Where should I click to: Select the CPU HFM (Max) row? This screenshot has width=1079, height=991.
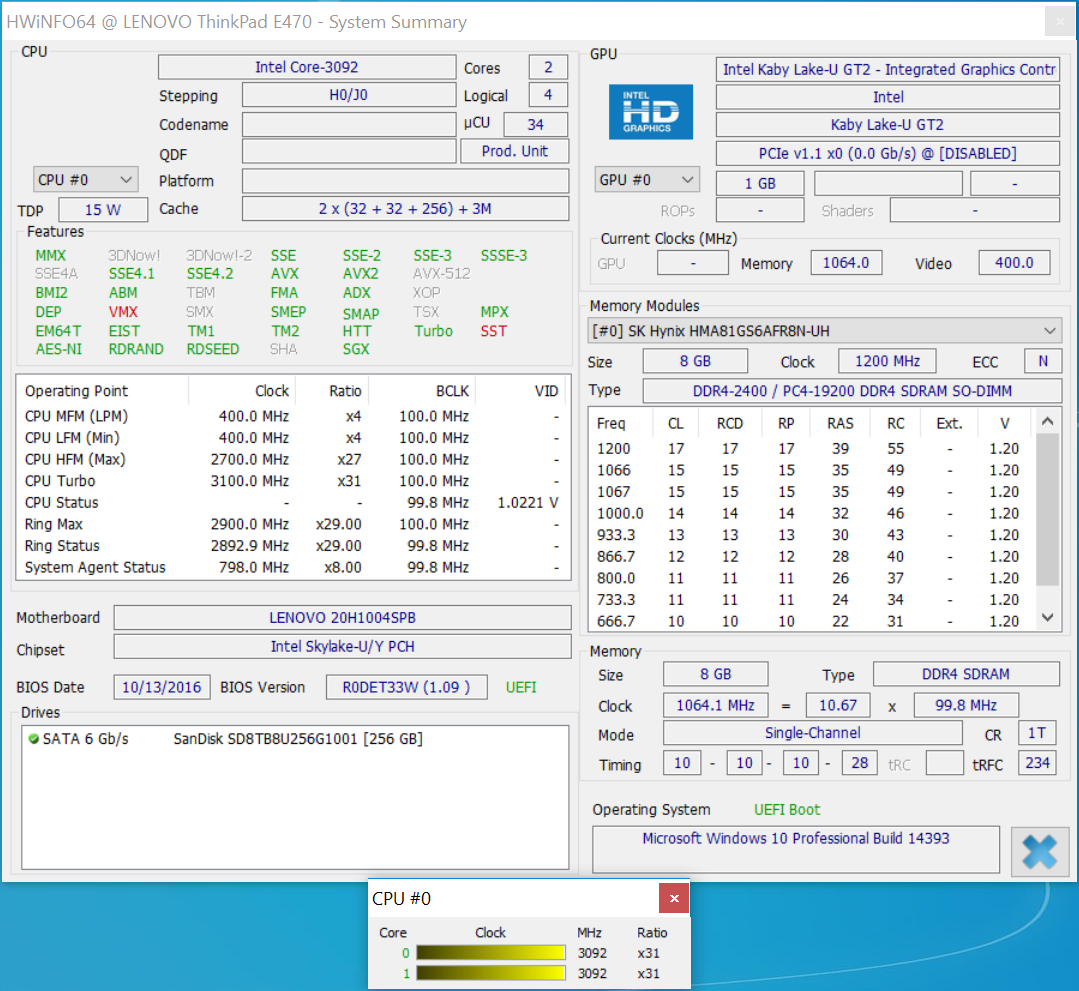294,459
